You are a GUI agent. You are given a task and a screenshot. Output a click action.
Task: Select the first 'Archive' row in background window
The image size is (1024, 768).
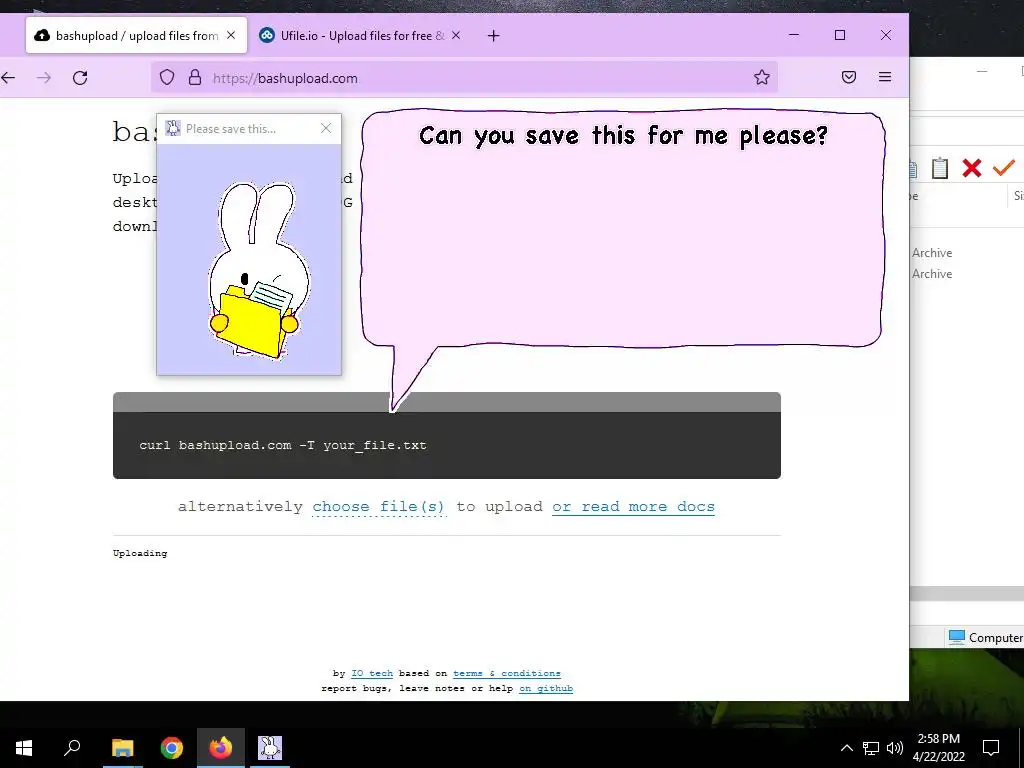point(932,253)
